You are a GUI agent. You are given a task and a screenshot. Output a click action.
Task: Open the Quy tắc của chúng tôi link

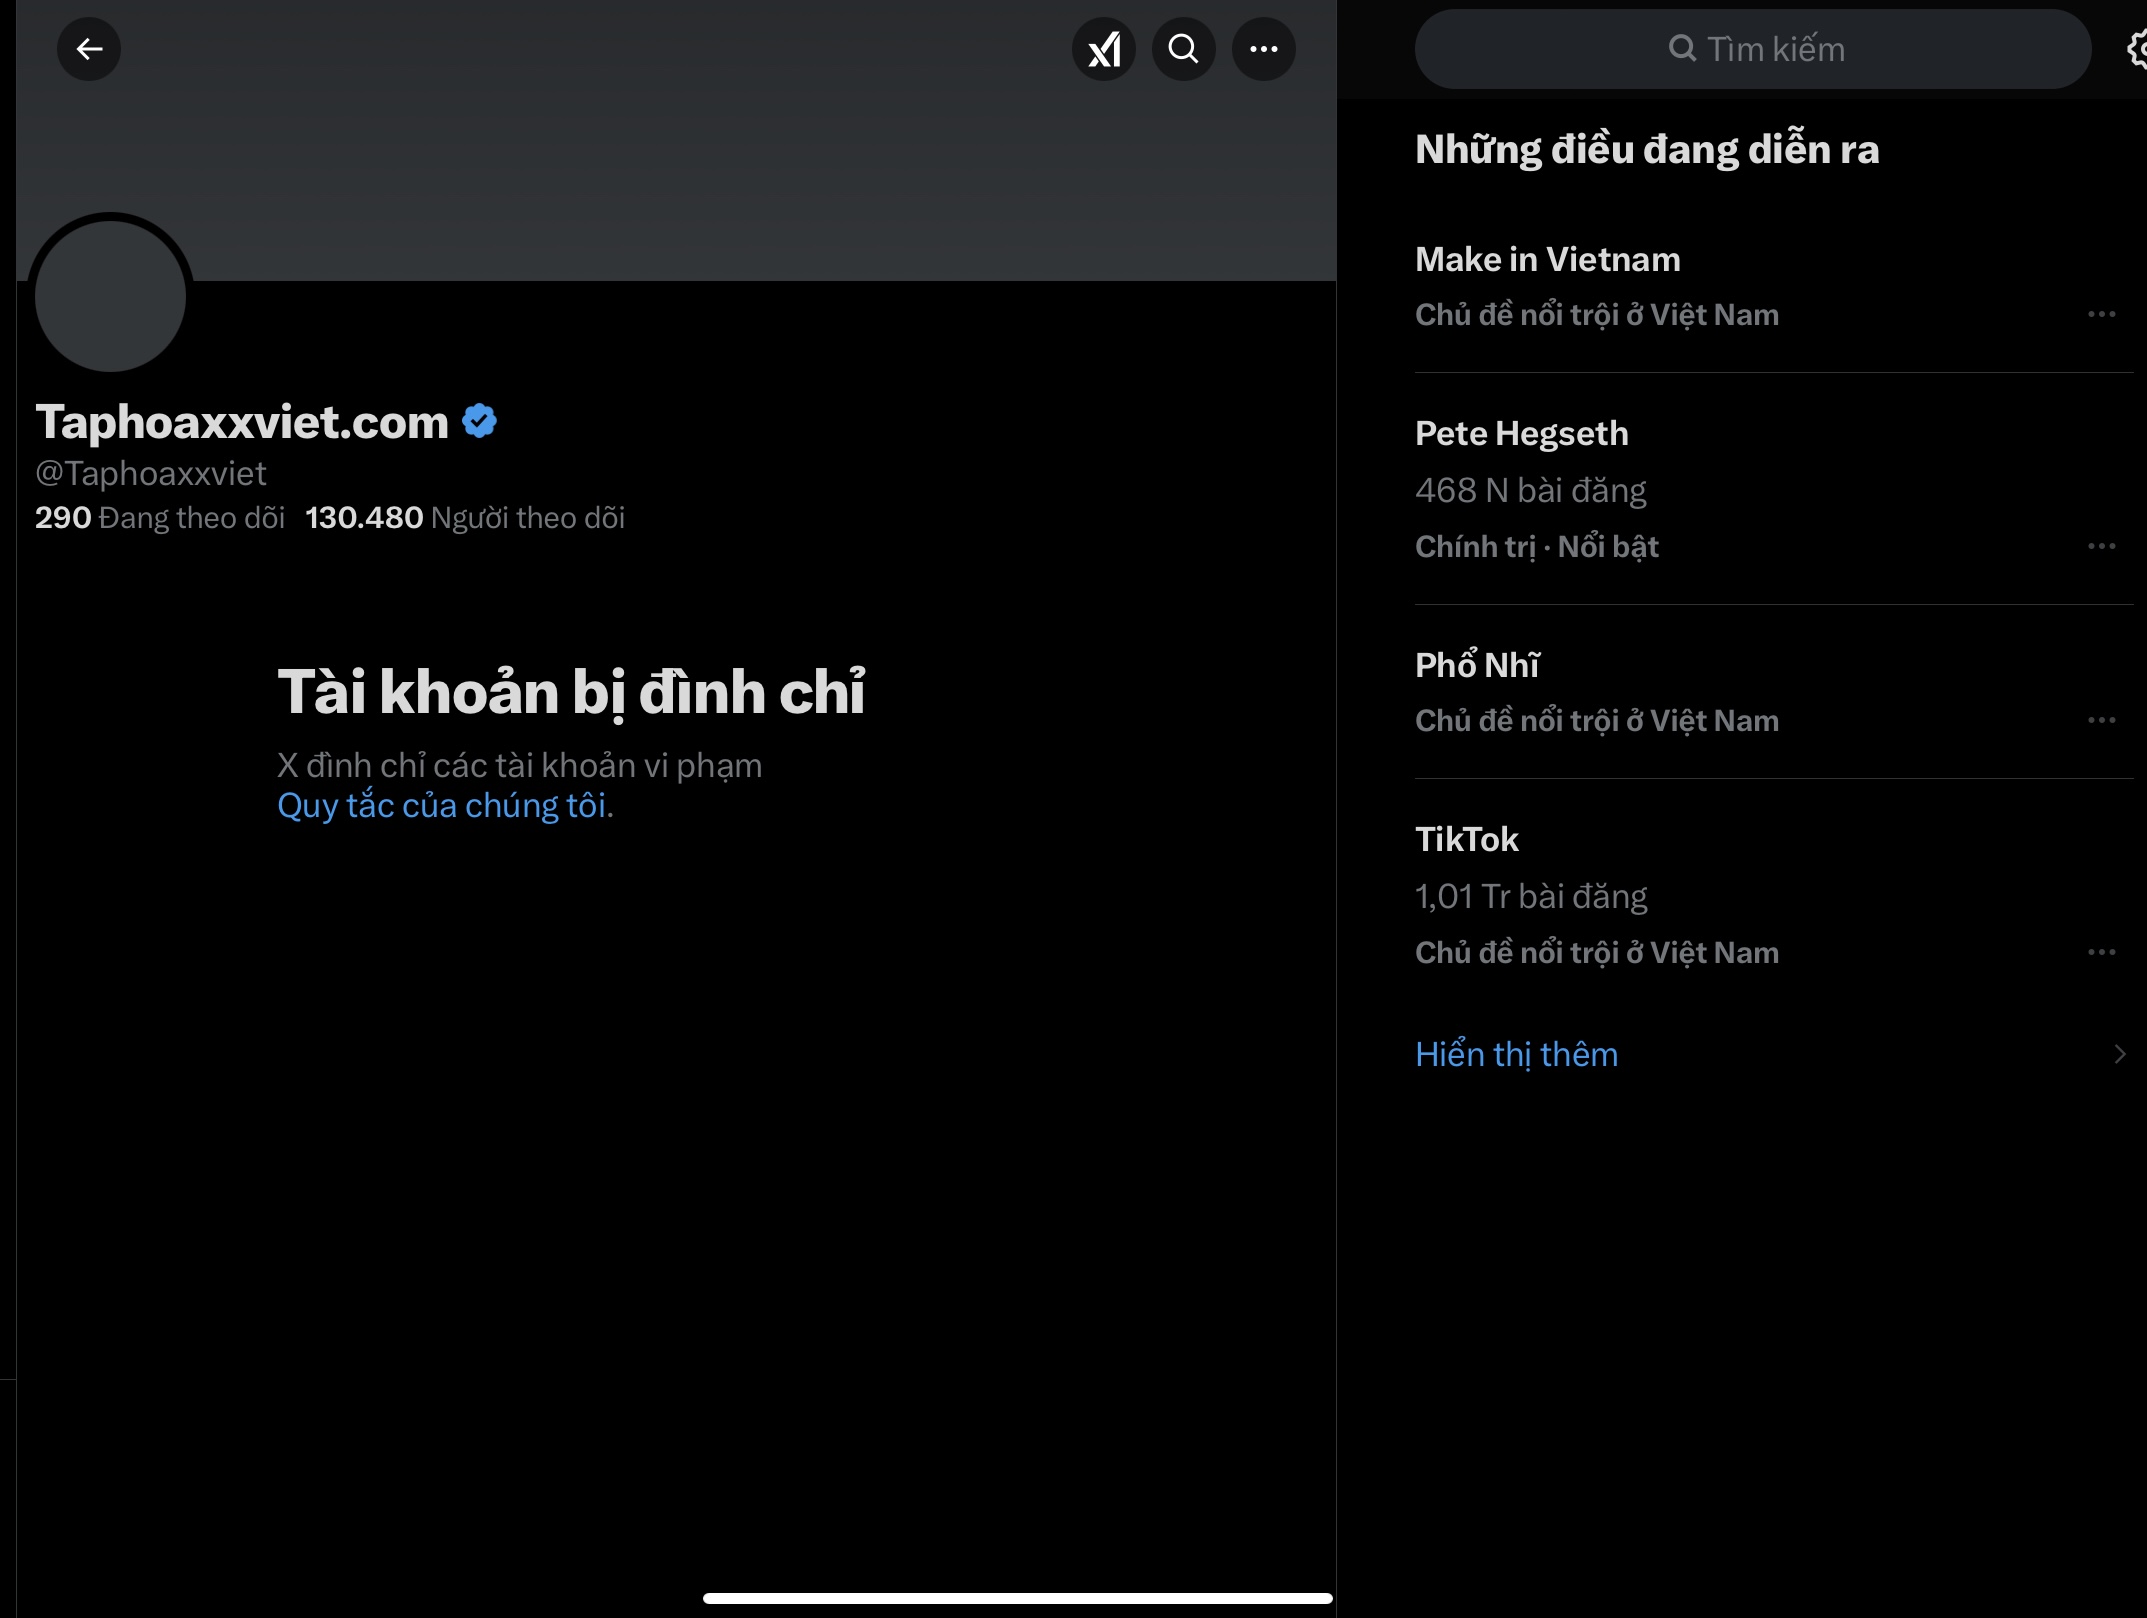click(x=442, y=806)
